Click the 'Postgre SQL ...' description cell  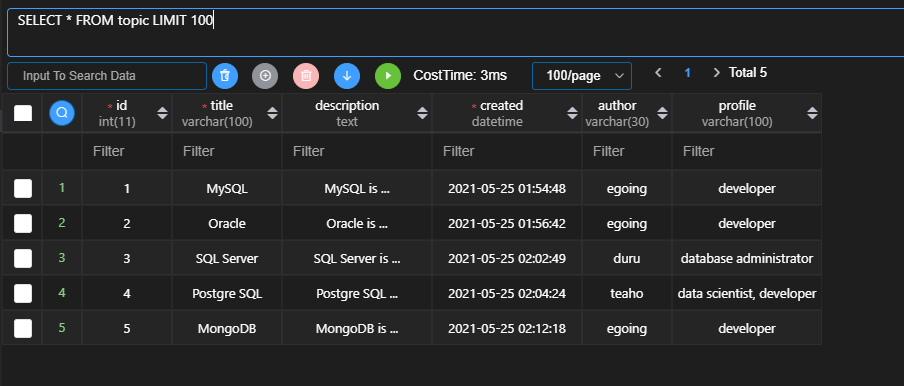(x=357, y=294)
